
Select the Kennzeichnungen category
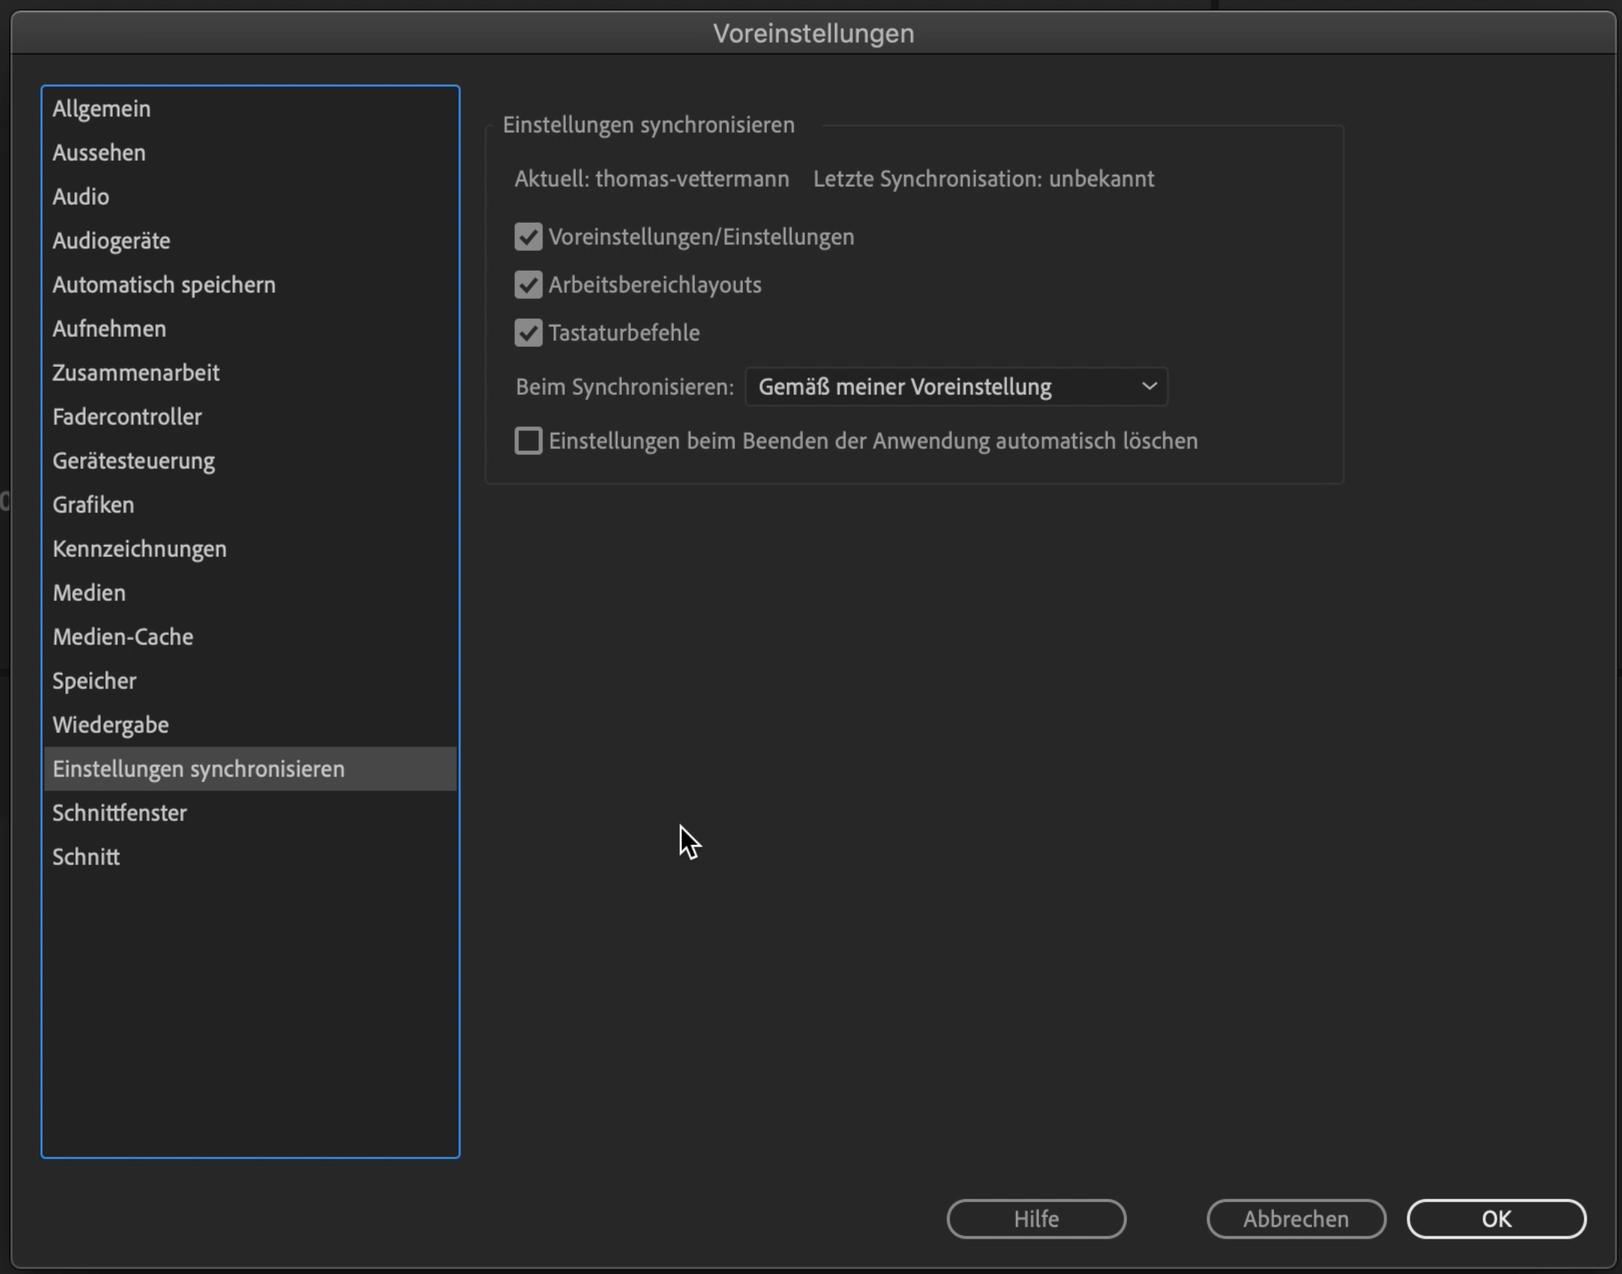pos(140,549)
